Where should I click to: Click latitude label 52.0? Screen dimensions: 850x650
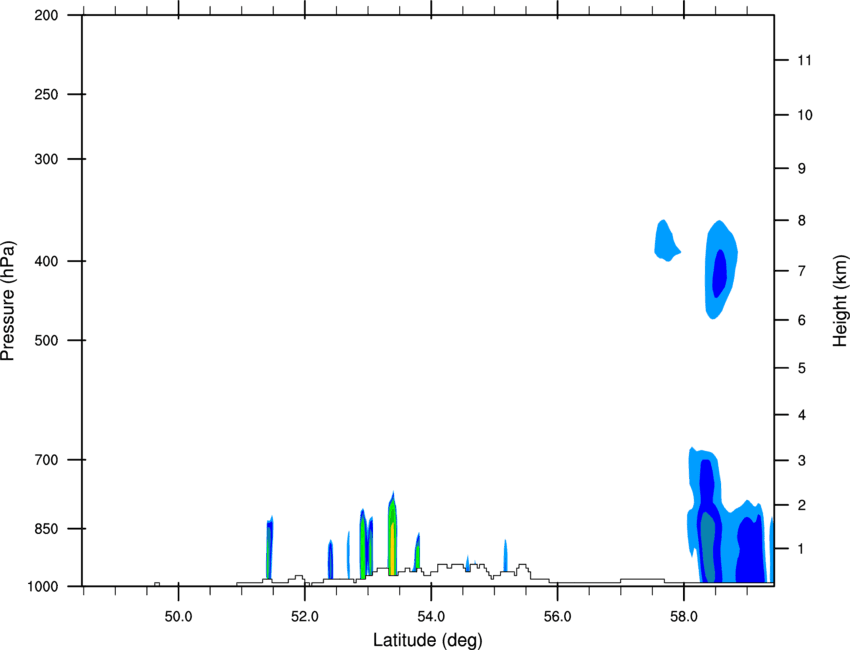(x=305, y=617)
